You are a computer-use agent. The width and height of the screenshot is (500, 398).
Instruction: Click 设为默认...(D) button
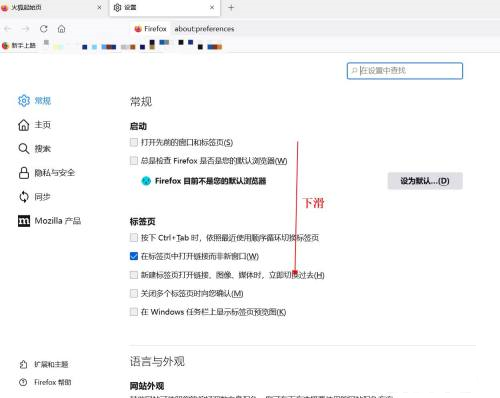point(425,181)
